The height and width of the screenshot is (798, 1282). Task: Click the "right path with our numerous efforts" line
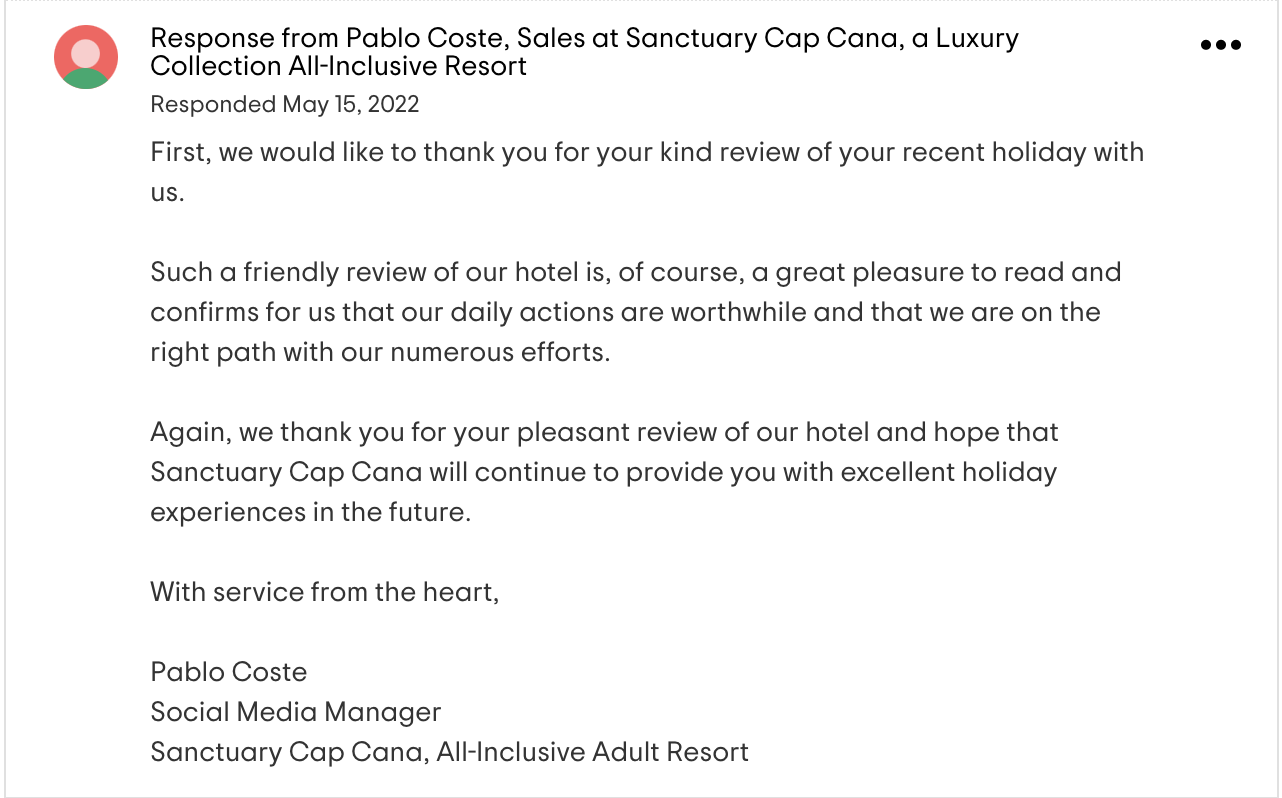point(380,352)
